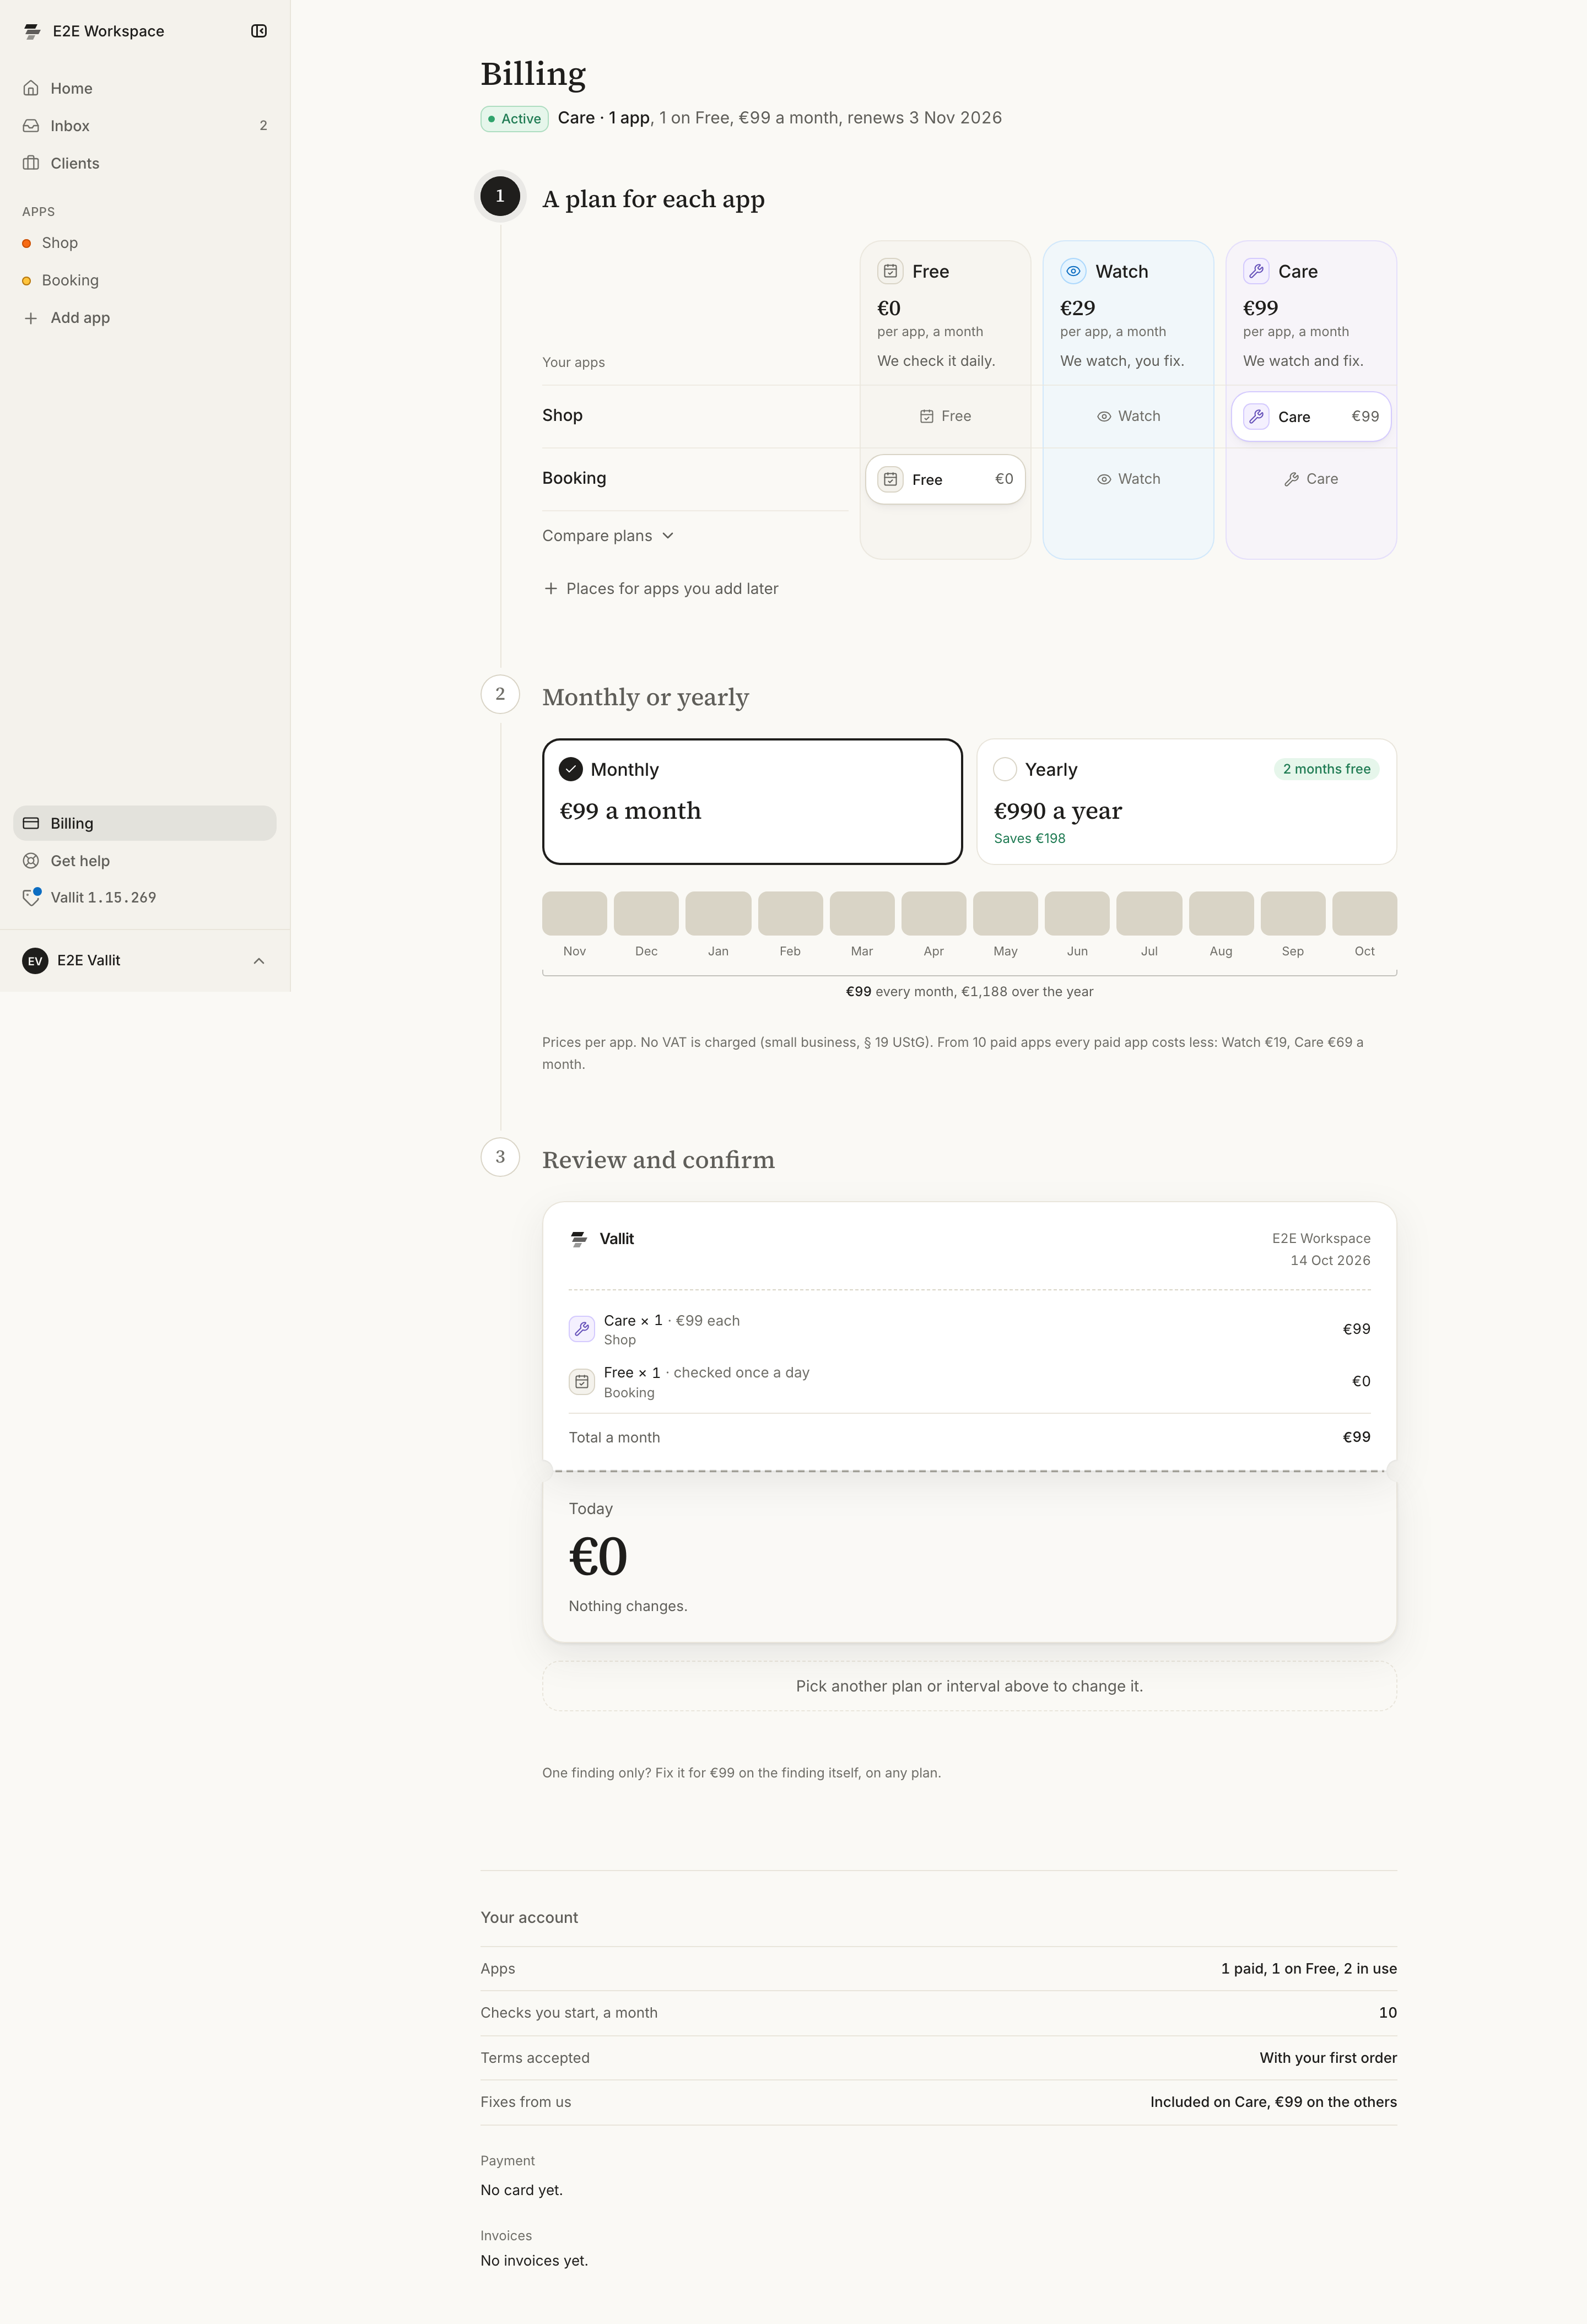The width and height of the screenshot is (1587, 2324).
Task: Expand Places for apps you add later
Action: coord(660,589)
